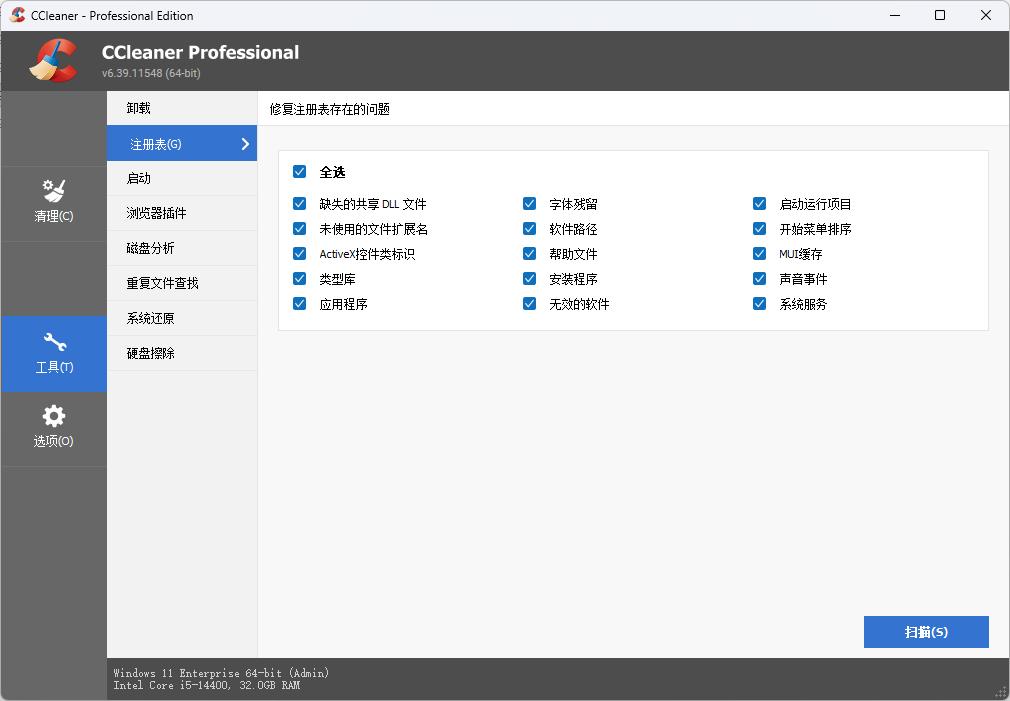The width and height of the screenshot is (1010, 701).
Task: Toggle the 全选 checkbox
Action: tap(299, 172)
